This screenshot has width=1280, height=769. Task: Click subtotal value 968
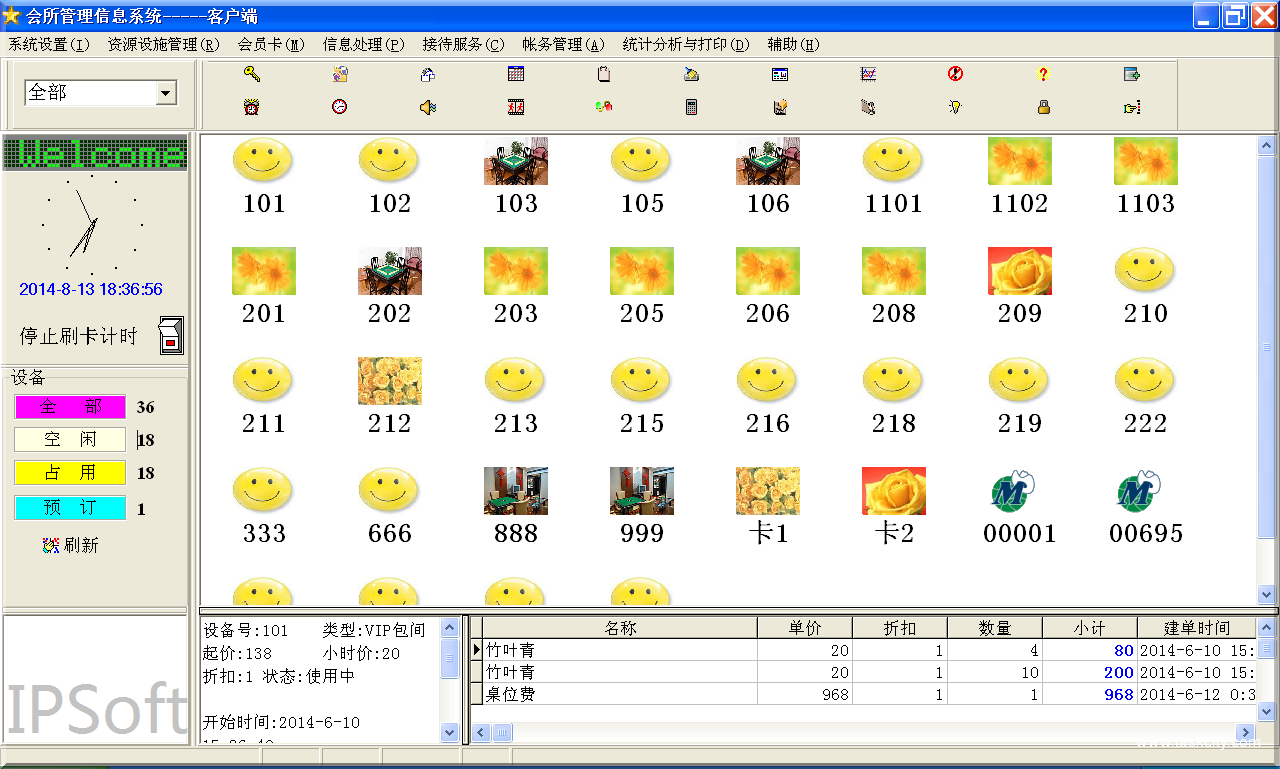1118,694
